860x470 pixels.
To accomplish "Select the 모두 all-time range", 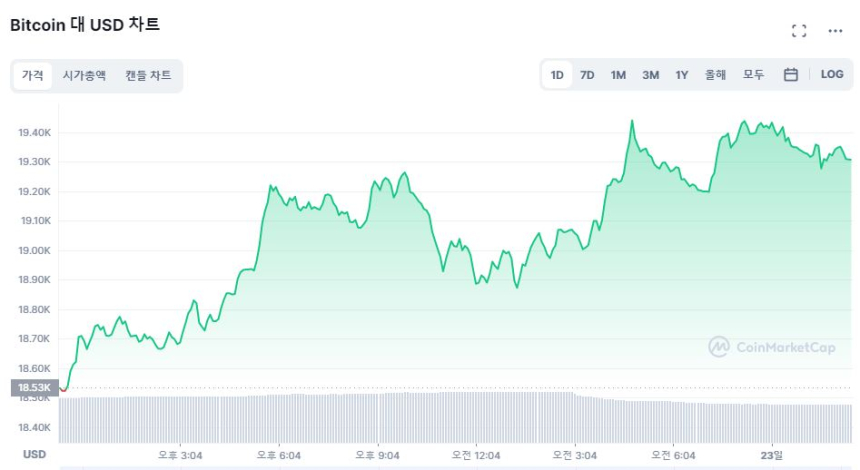I will [x=753, y=75].
